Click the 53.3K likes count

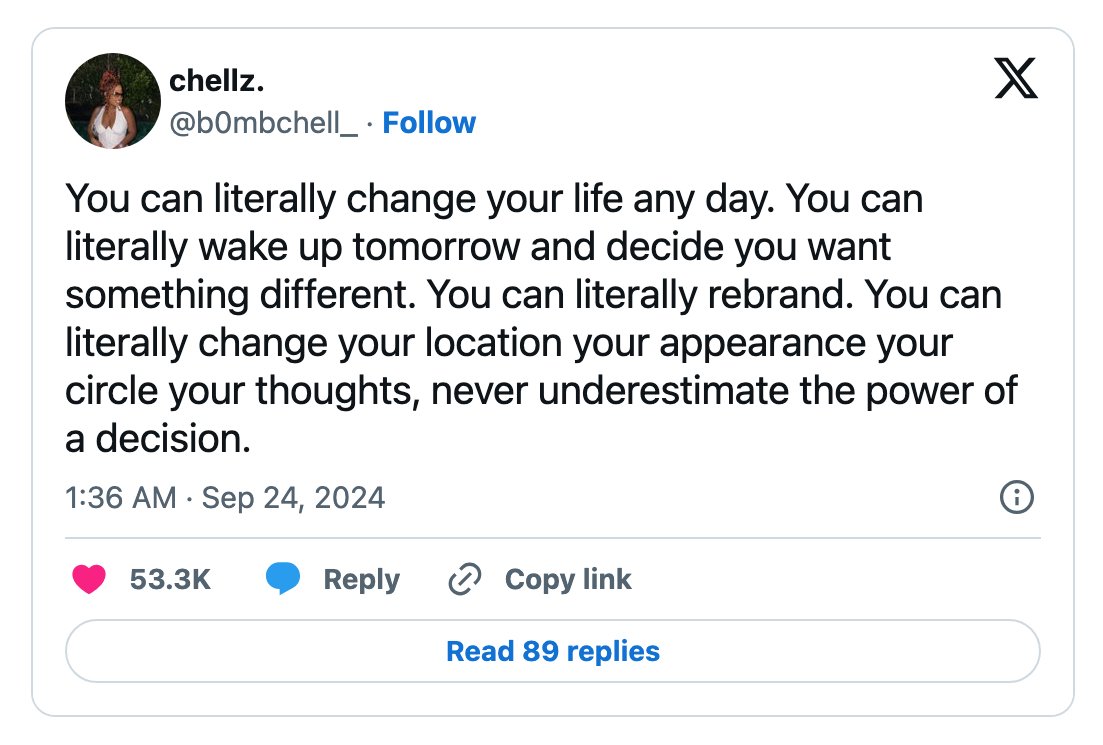[170, 579]
